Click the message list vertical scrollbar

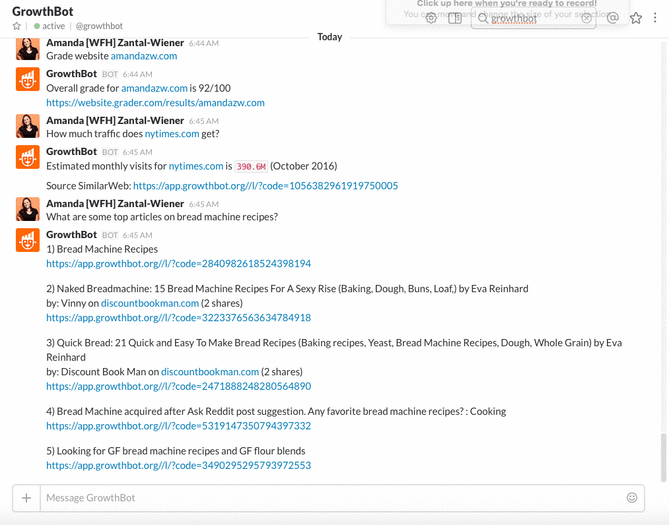pos(663,457)
